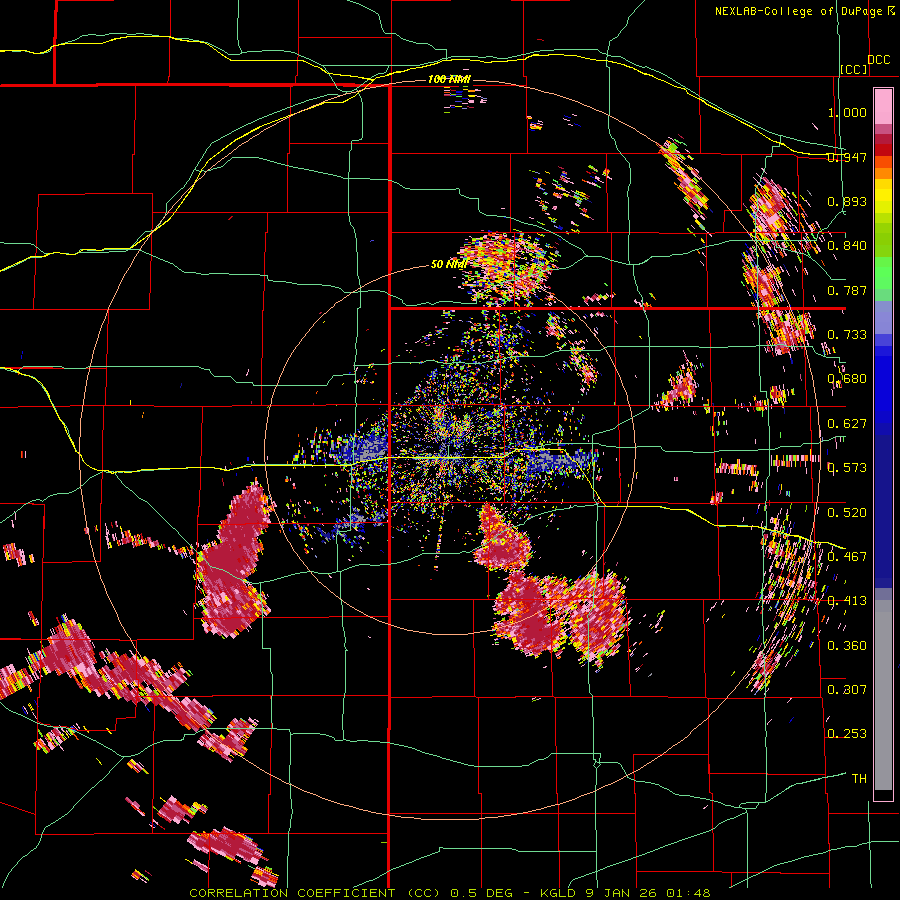This screenshot has width=900, height=900.
Task: Click the 01:48 timestamp in caption
Action: coord(688,893)
